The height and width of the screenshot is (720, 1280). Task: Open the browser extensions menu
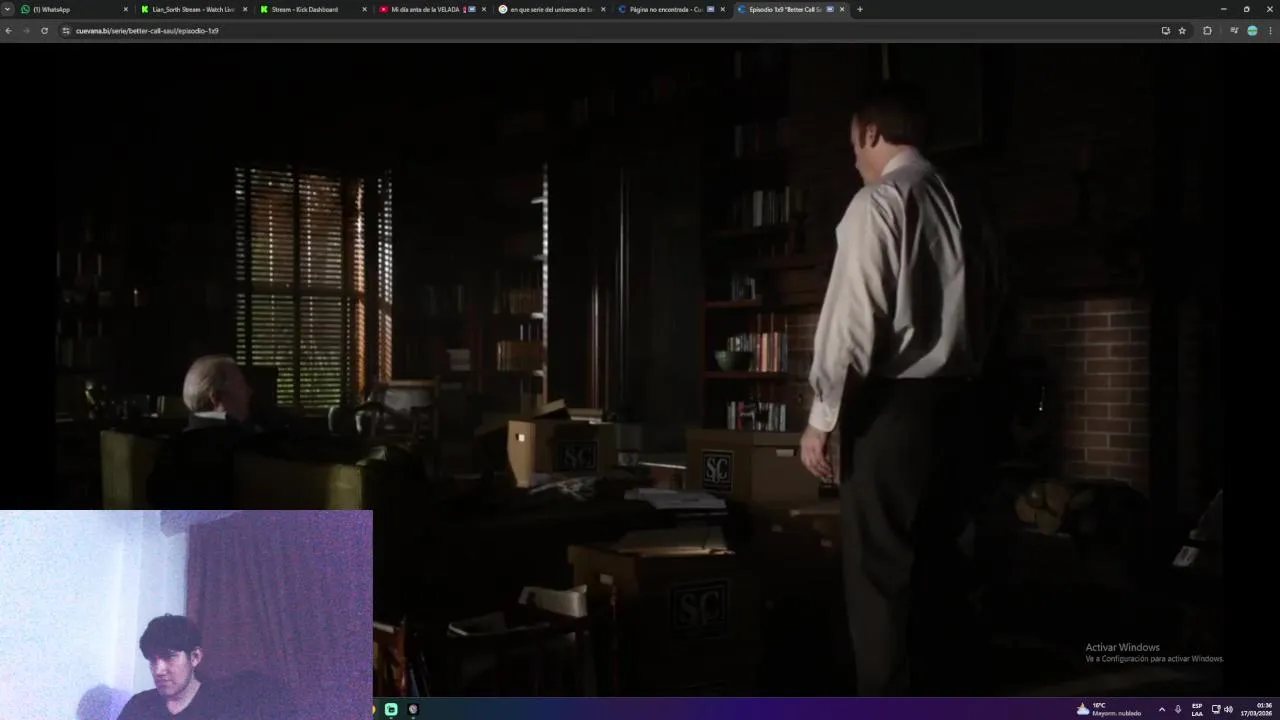coord(1207,31)
